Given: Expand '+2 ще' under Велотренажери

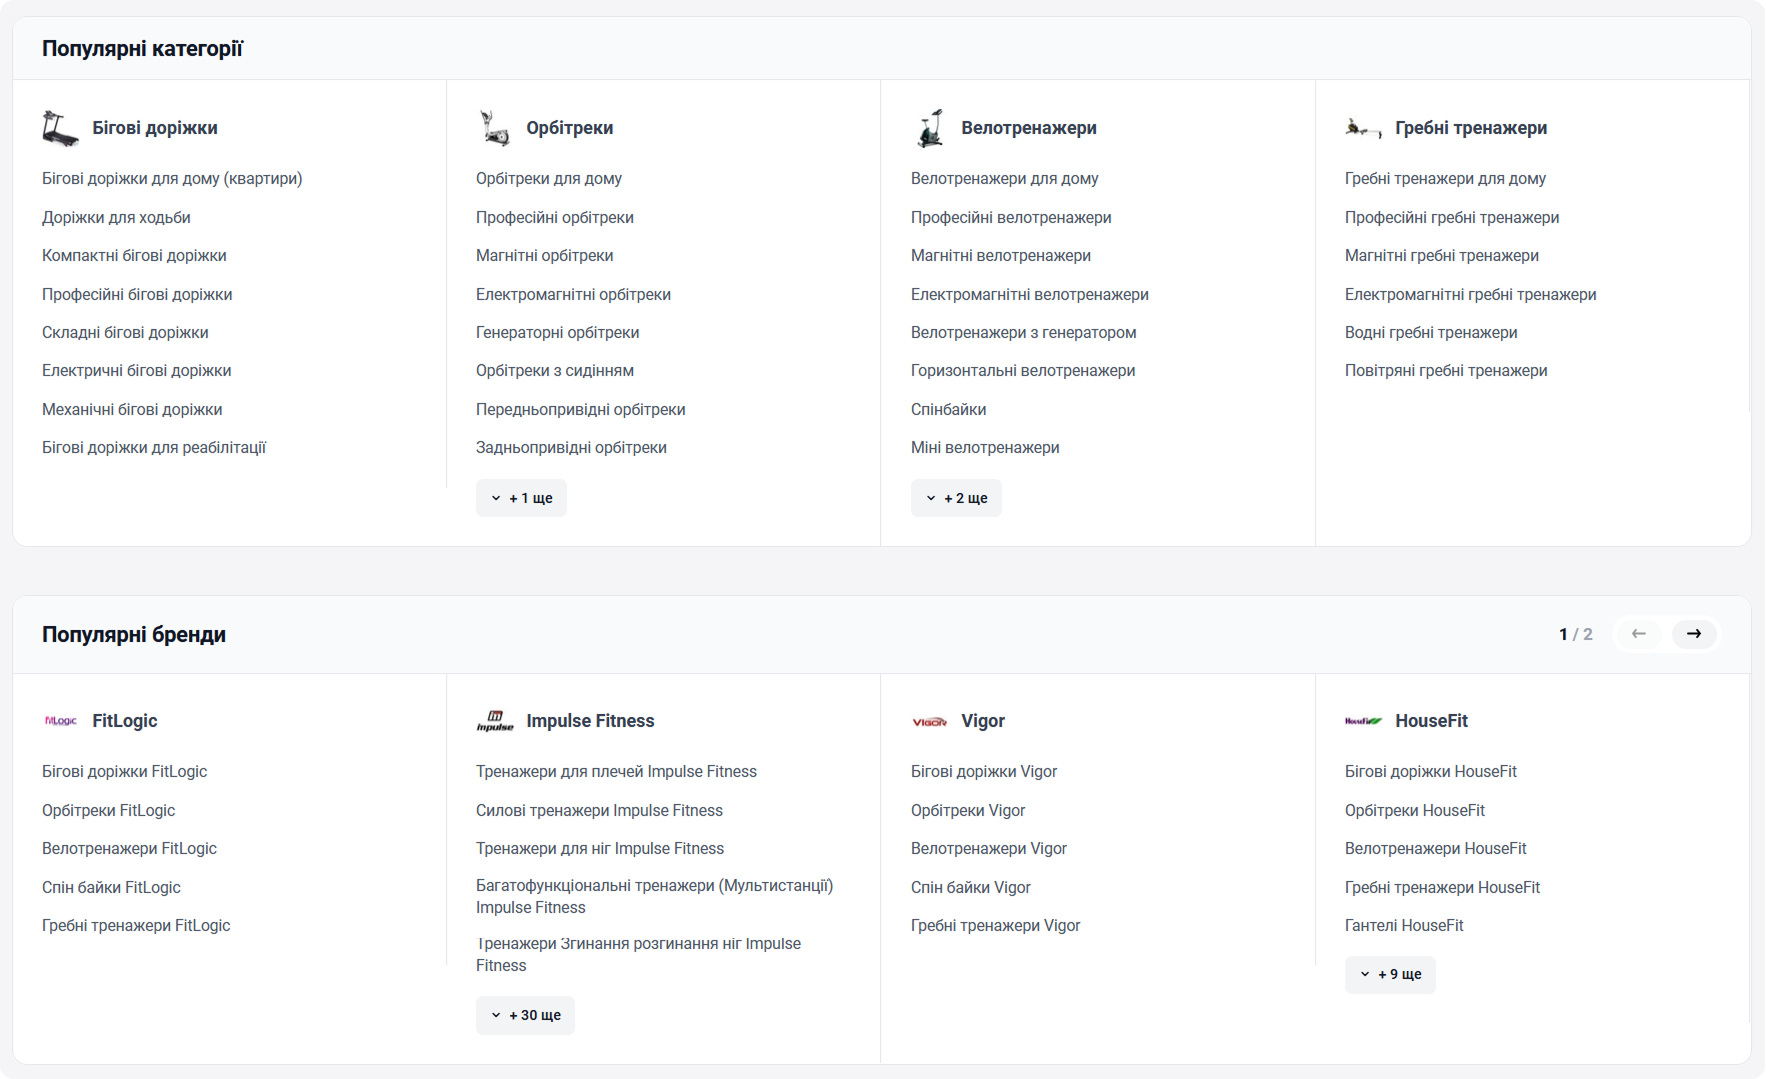Looking at the screenshot, I should [x=956, y=498].
